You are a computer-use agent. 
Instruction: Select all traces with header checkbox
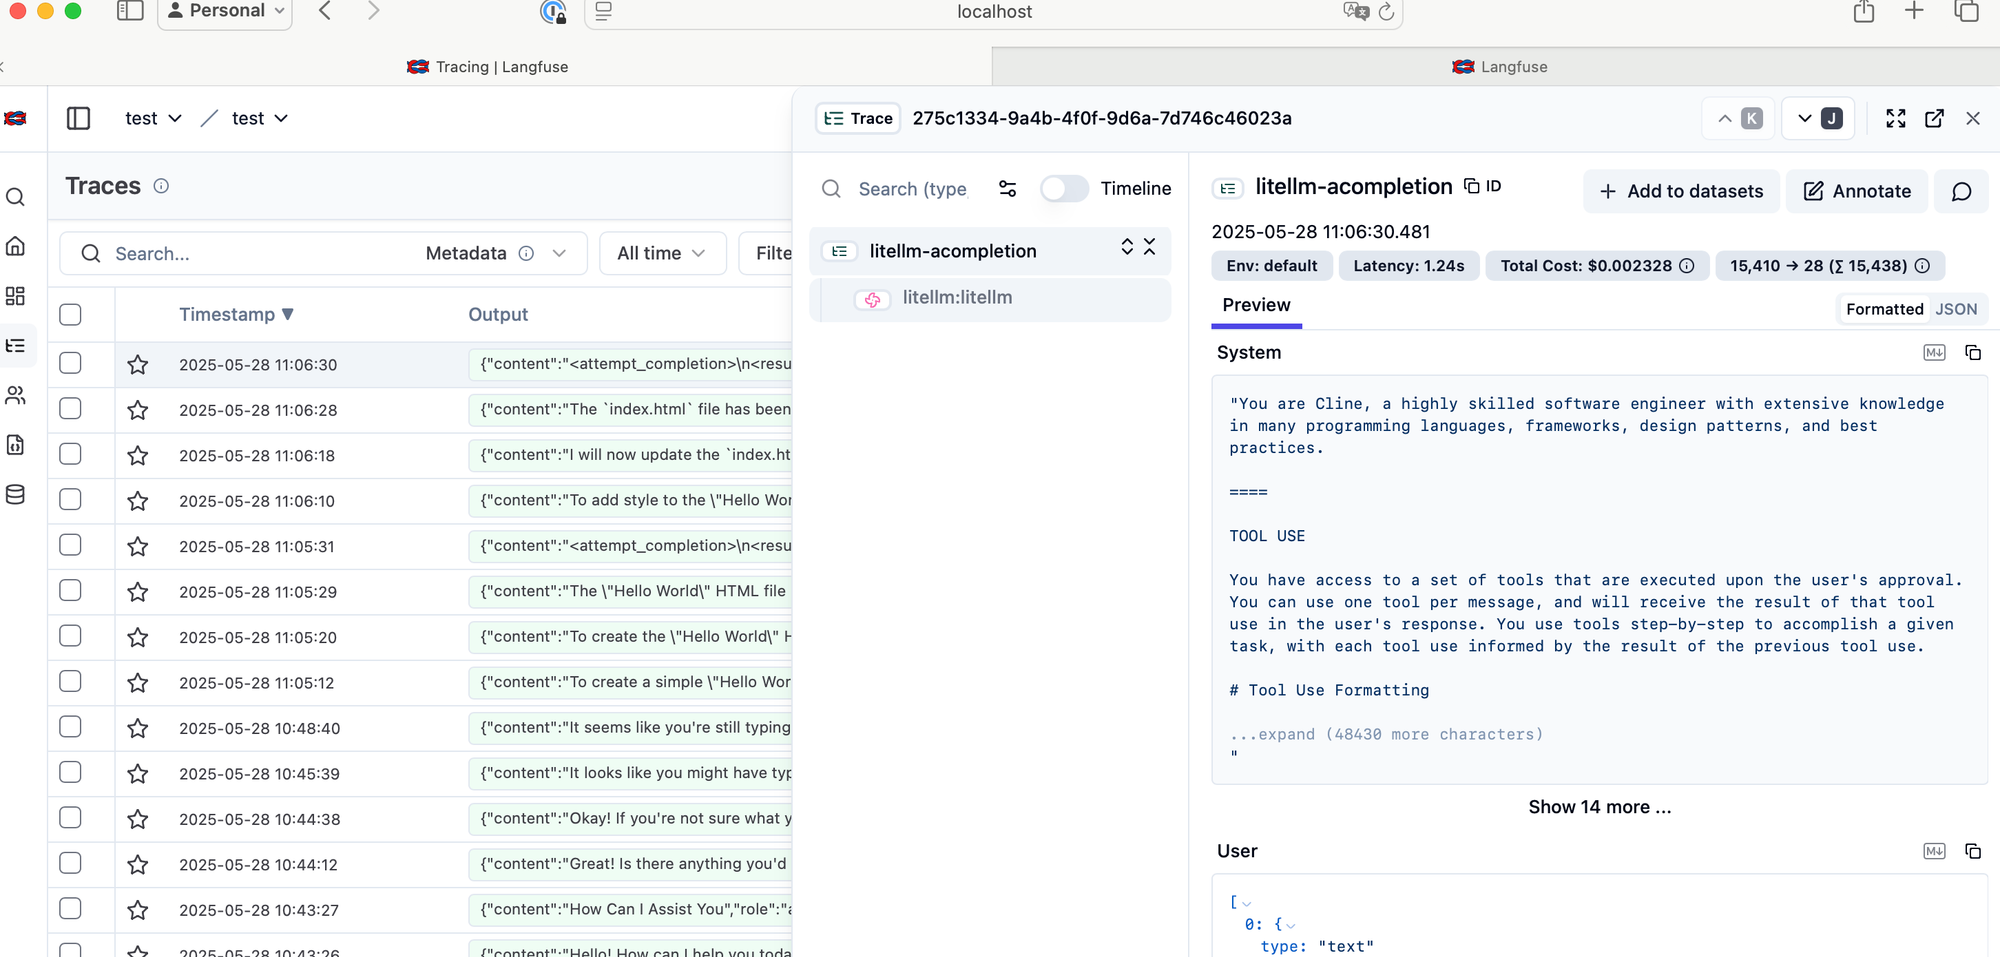(70, 314)
